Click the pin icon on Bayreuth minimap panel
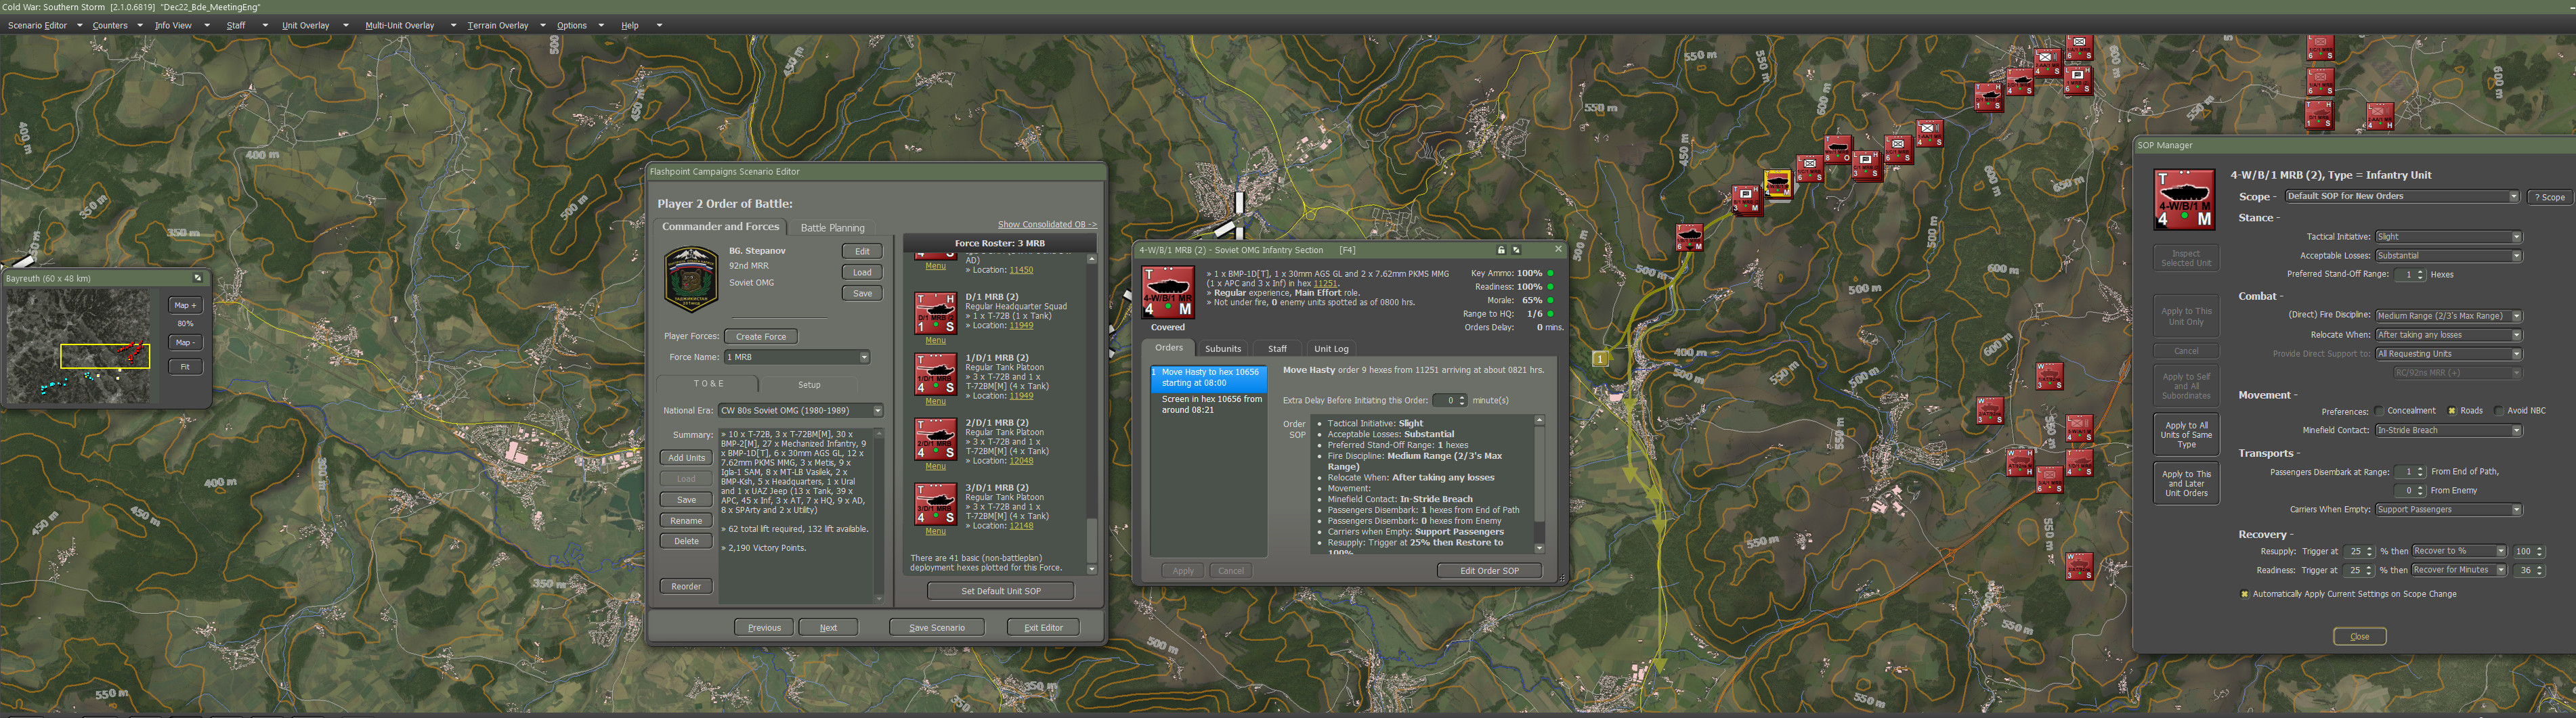 tap(197, 278)
